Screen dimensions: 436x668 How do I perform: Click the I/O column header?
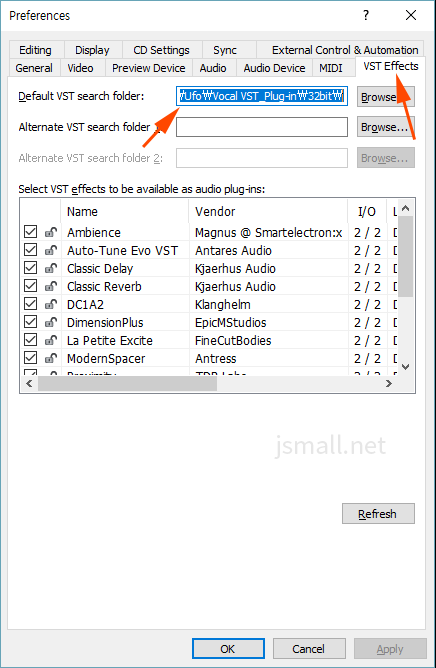coord(367,211)
